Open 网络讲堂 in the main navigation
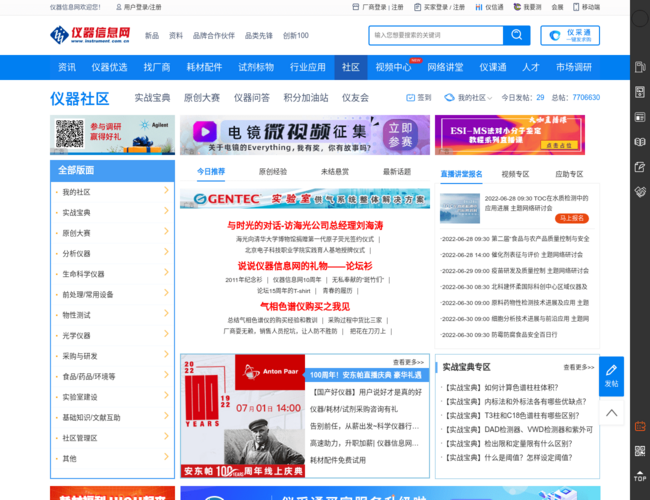This screenshot has height=500, width=650. click(x=445, y=67)
